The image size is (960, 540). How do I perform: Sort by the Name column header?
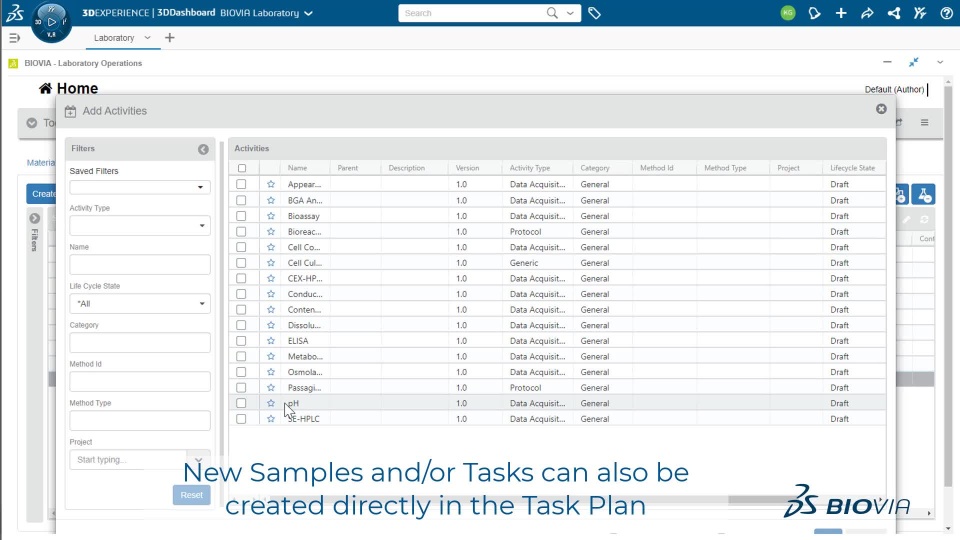point(298,168)
